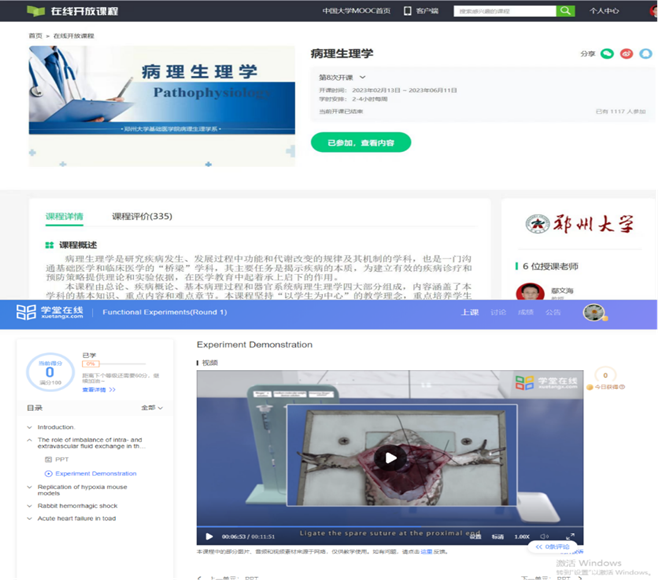Open 查看详情 link under progress
The height and width of the screenshot is (580, 658).
(99, 390)
